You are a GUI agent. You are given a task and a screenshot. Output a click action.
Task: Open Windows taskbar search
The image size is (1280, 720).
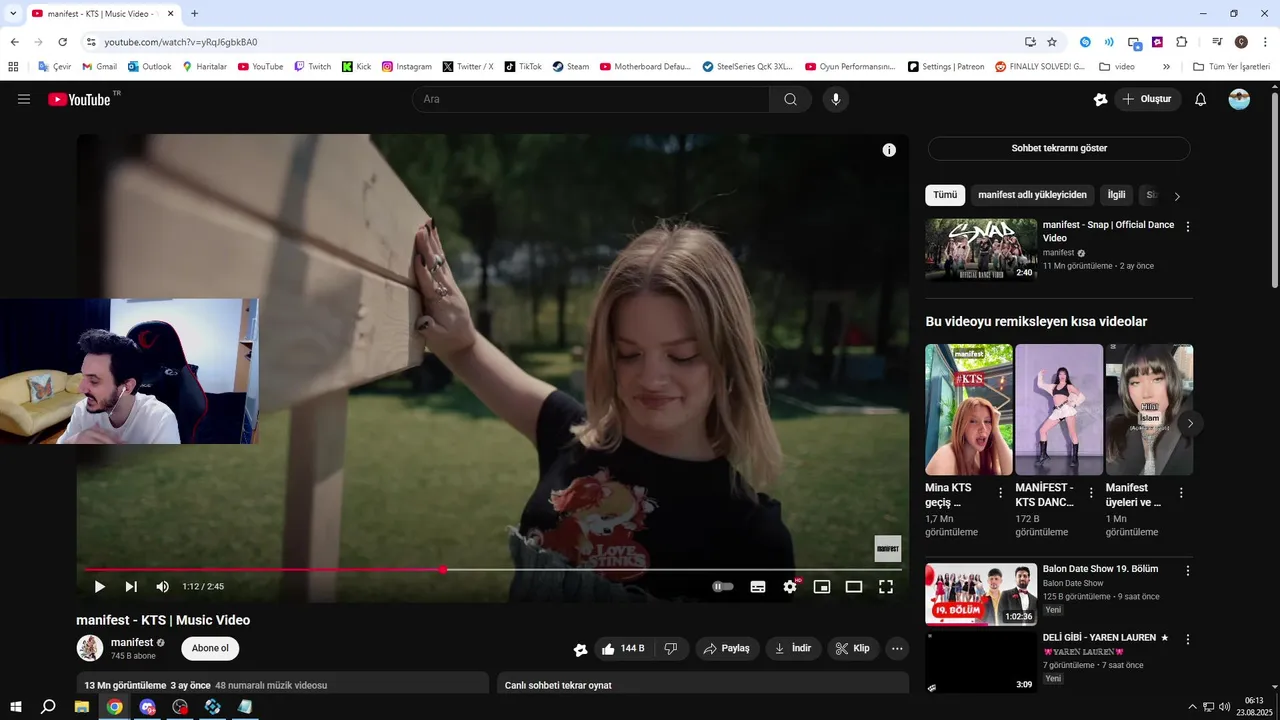[x=48, y=707]
